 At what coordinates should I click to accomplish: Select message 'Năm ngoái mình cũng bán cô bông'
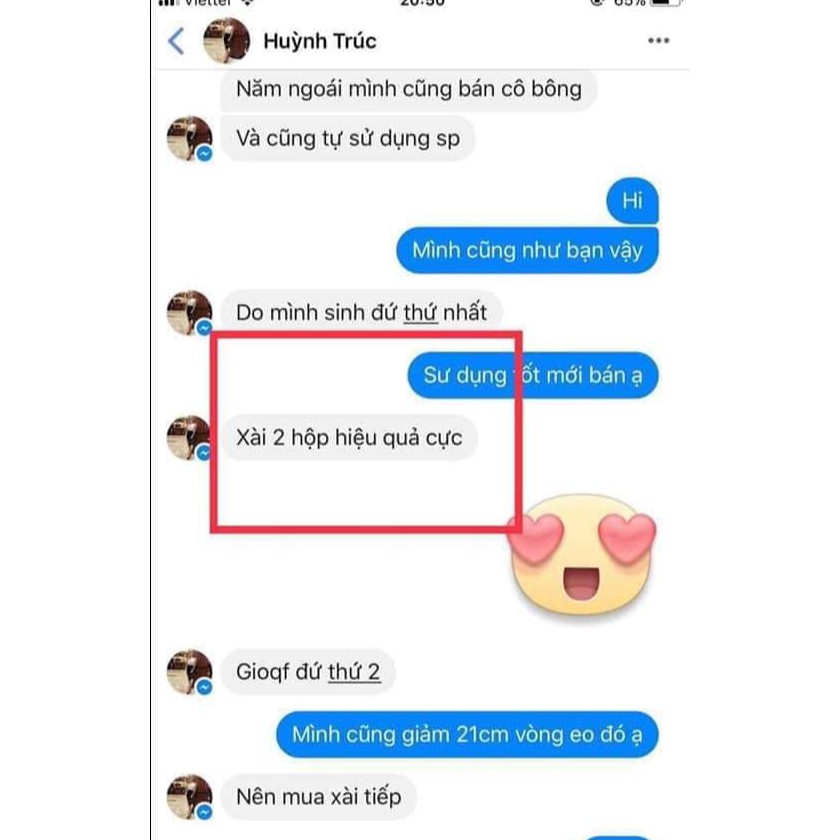(x=409, y=89)
